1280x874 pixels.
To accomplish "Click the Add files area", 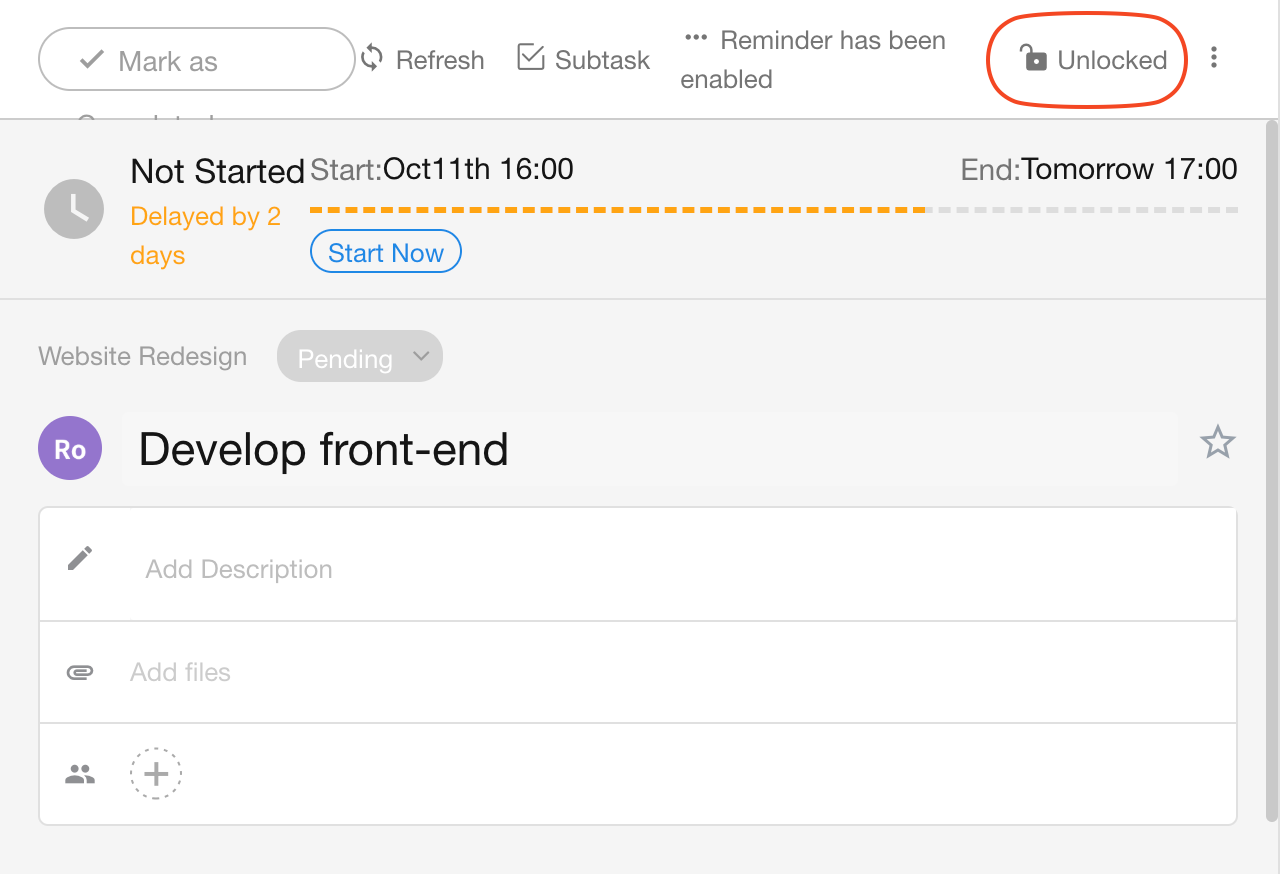I will [x=180, y=672].
